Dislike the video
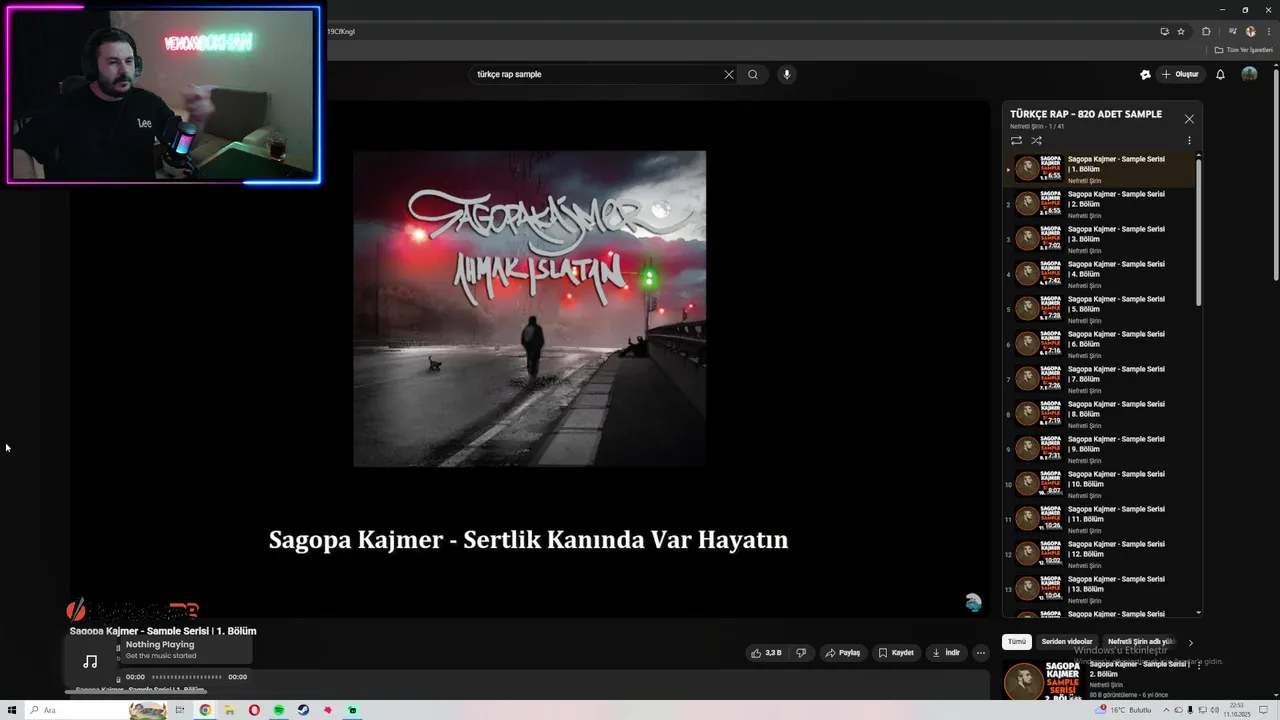The width and height of the screenshot is (1280, 720). click(801, 652)
